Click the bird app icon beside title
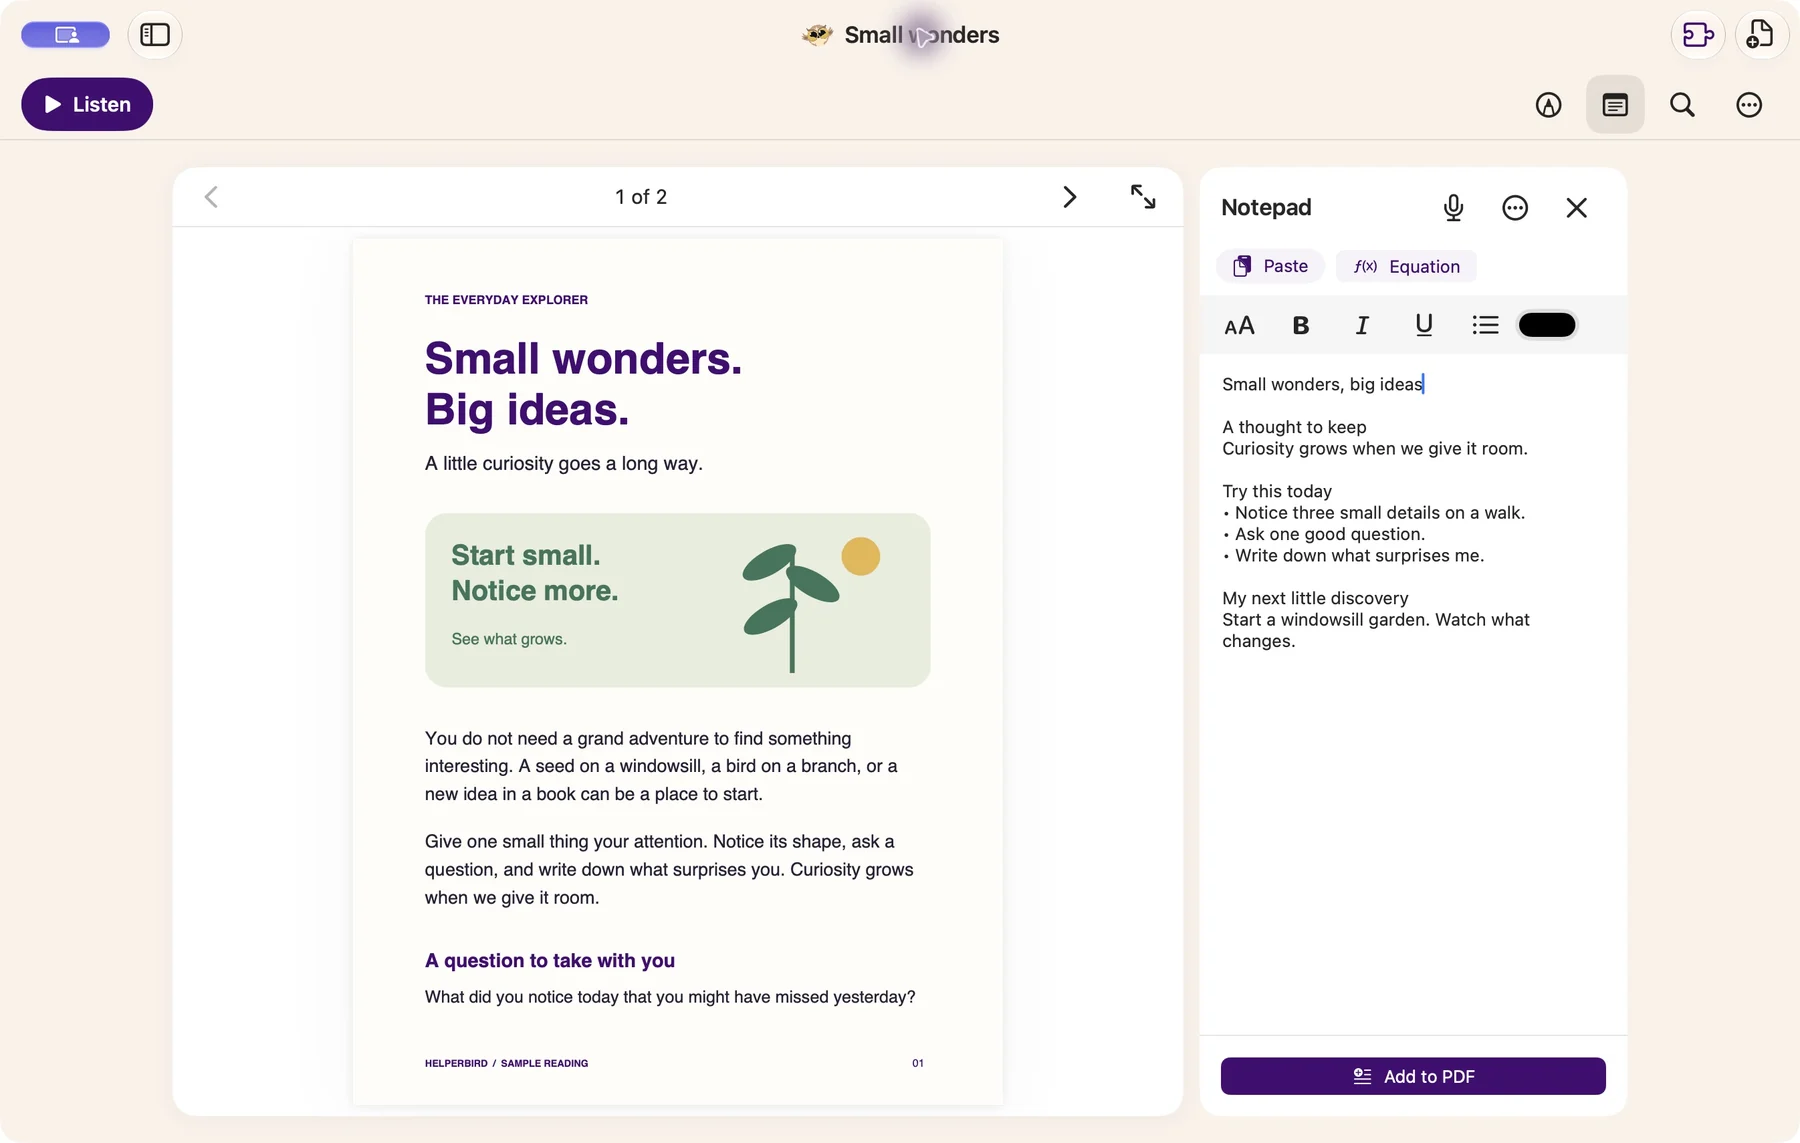The height and width of the screenshot is (1143, 1800). 818,35
